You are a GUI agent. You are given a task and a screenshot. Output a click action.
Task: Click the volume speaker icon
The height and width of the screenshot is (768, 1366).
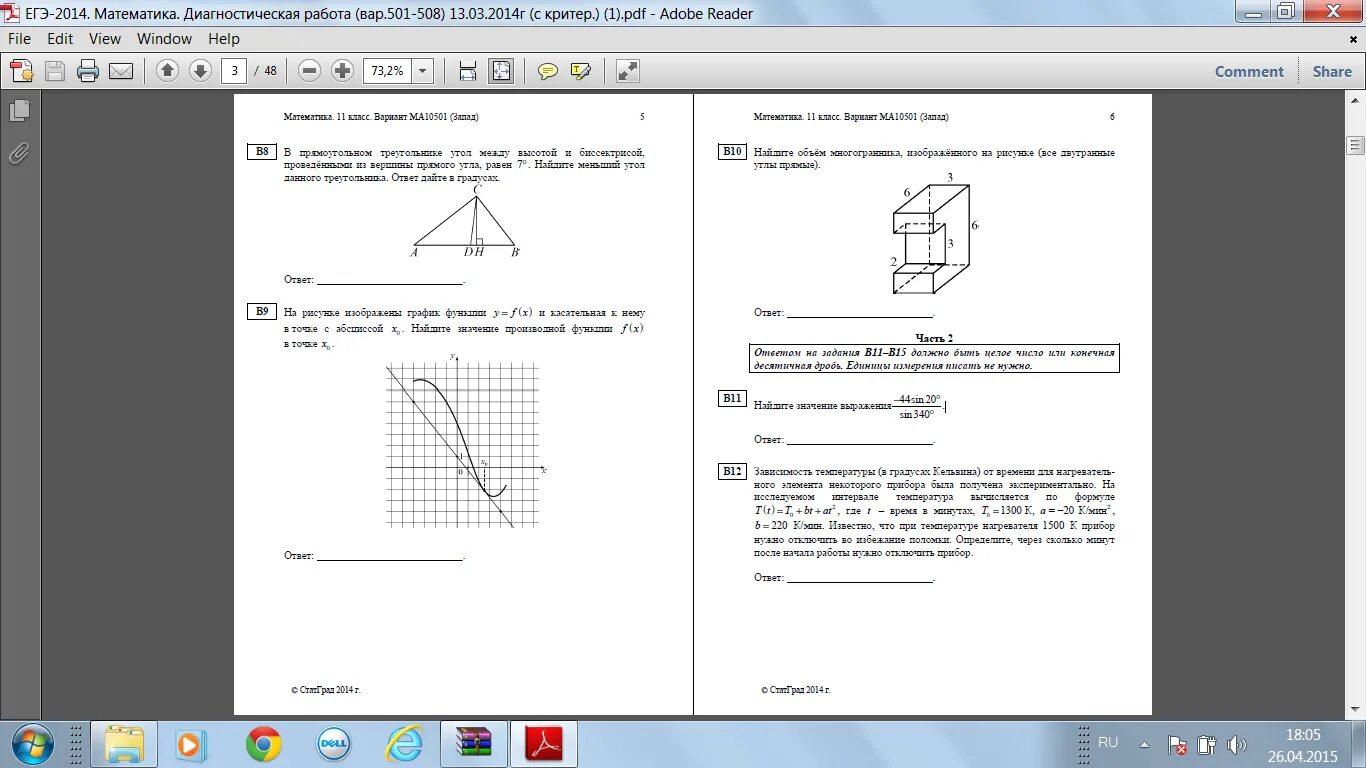1237,745
